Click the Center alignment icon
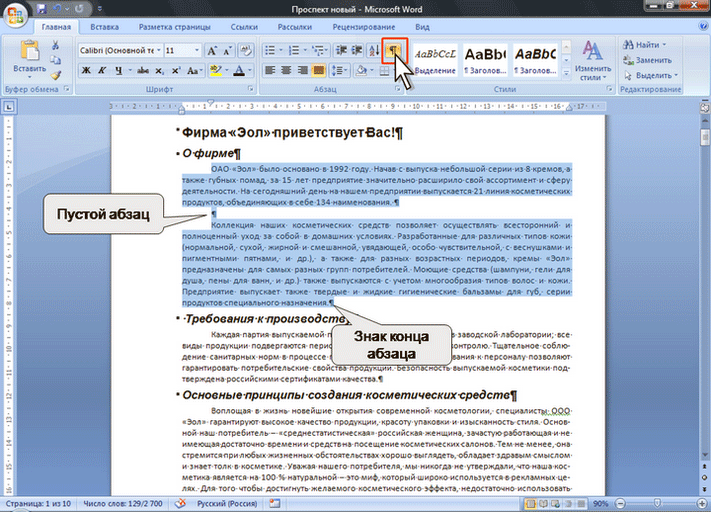This screenshot has height=512, width=711. pos(286,70)
